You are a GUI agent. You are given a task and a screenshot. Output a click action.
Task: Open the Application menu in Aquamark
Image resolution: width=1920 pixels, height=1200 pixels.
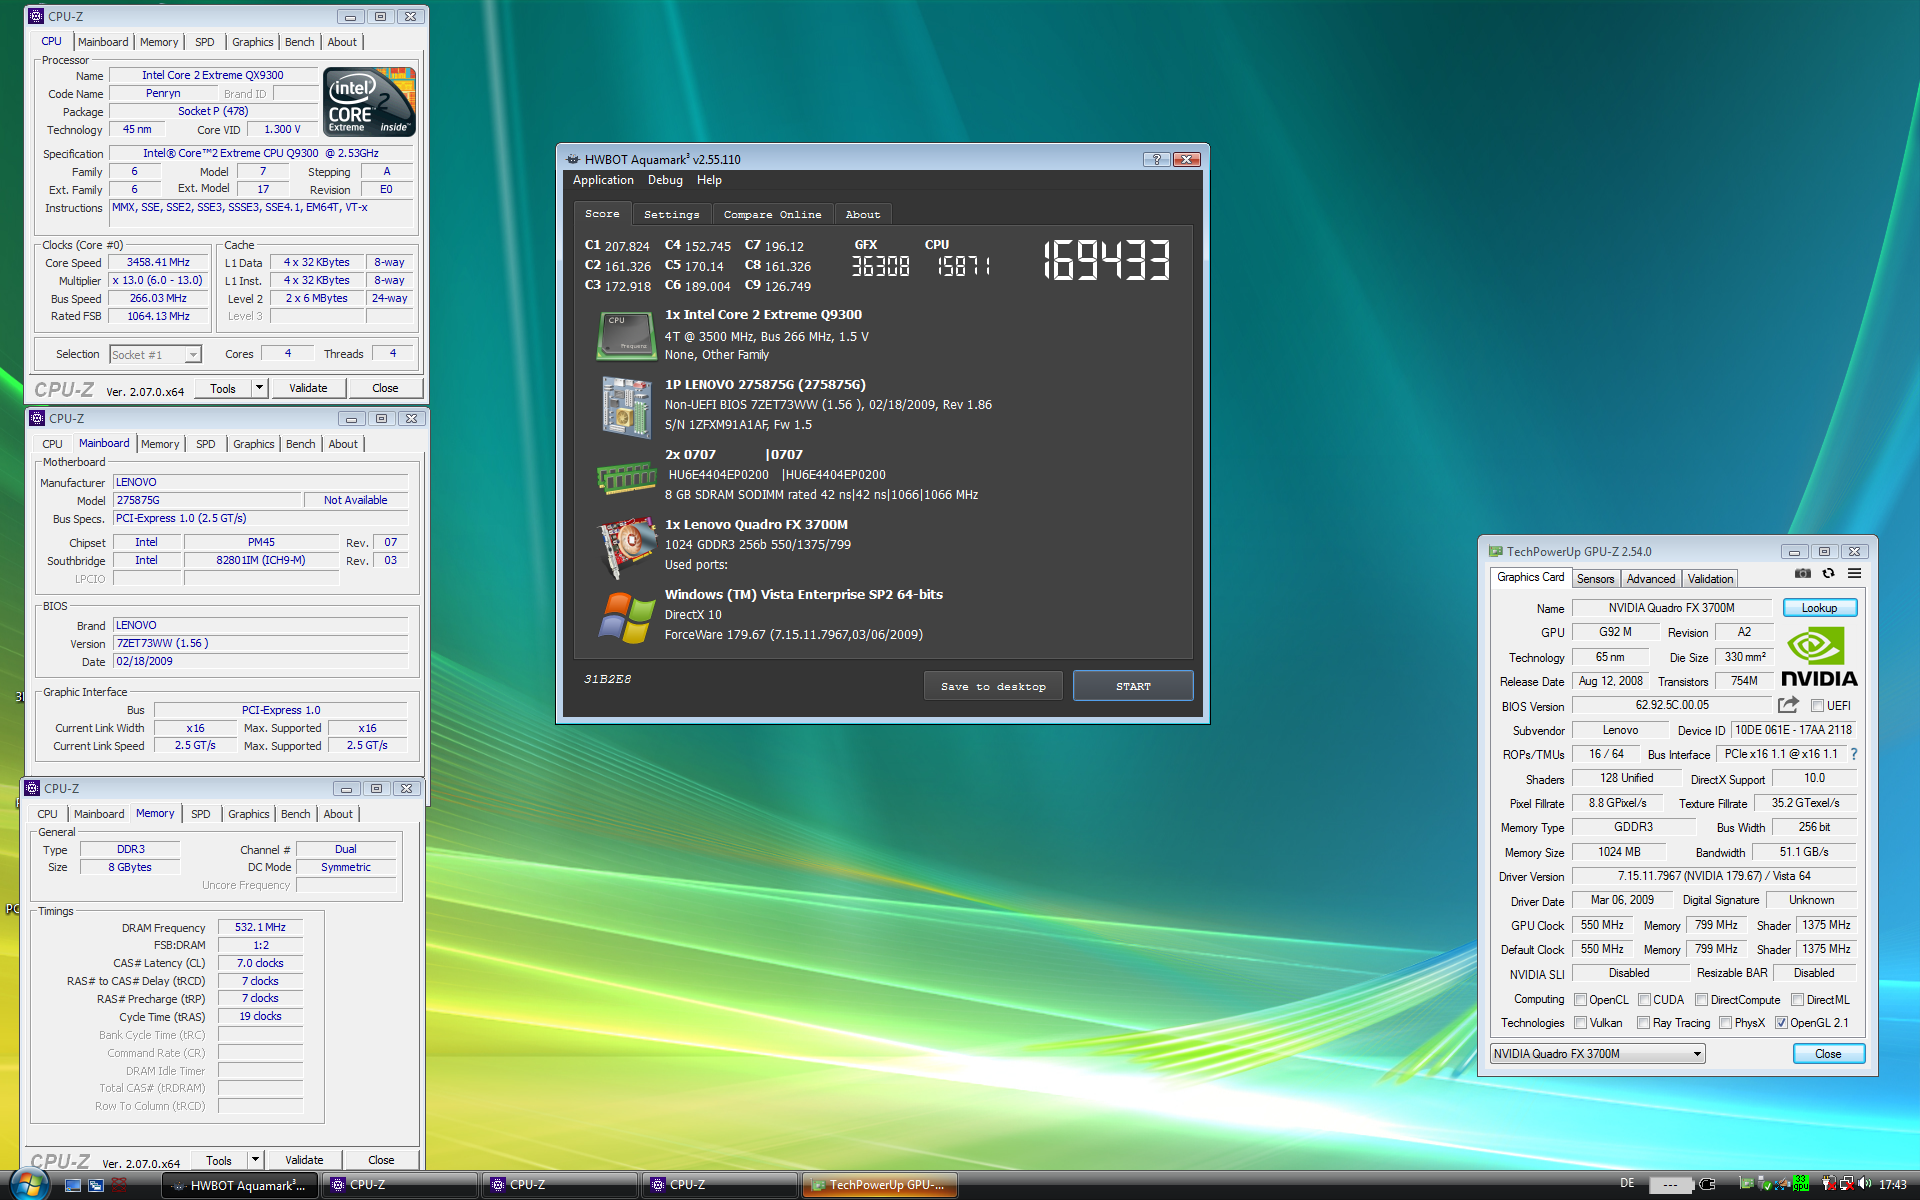[x=603, y=180]
